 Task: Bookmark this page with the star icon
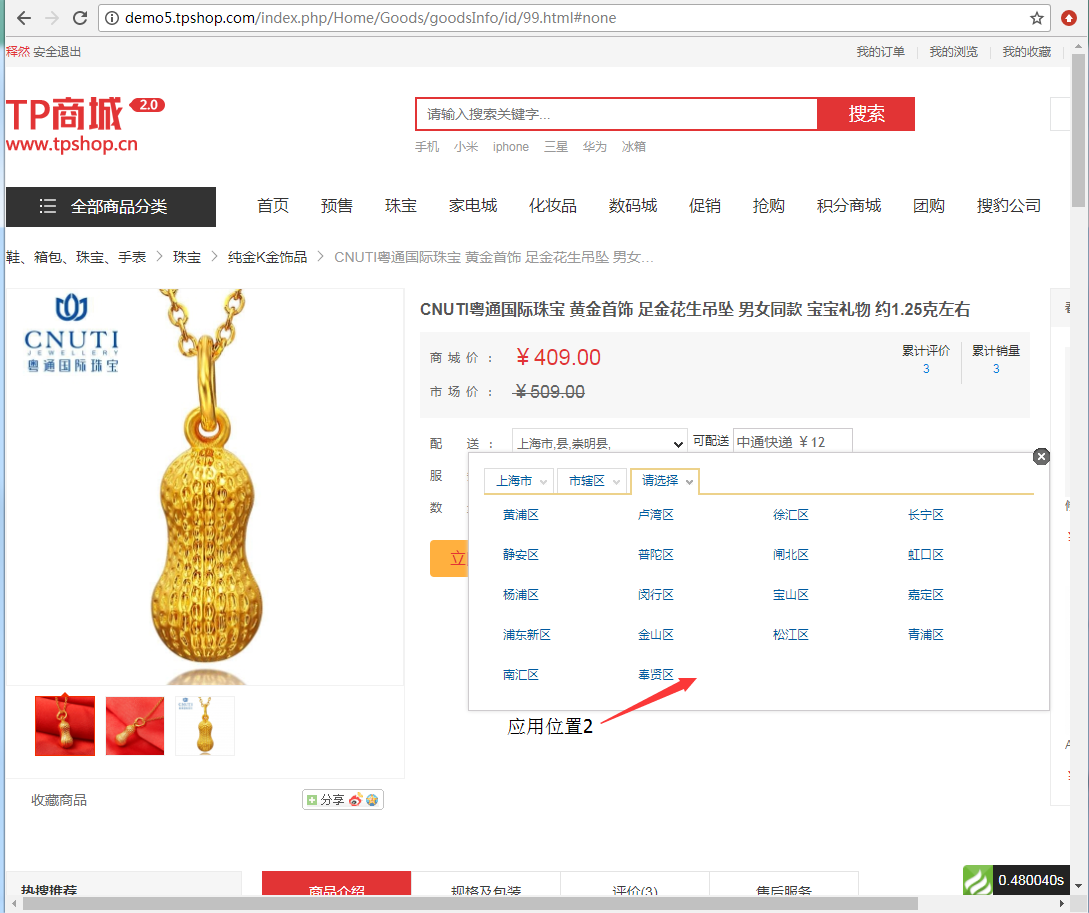pos(1038,18)
